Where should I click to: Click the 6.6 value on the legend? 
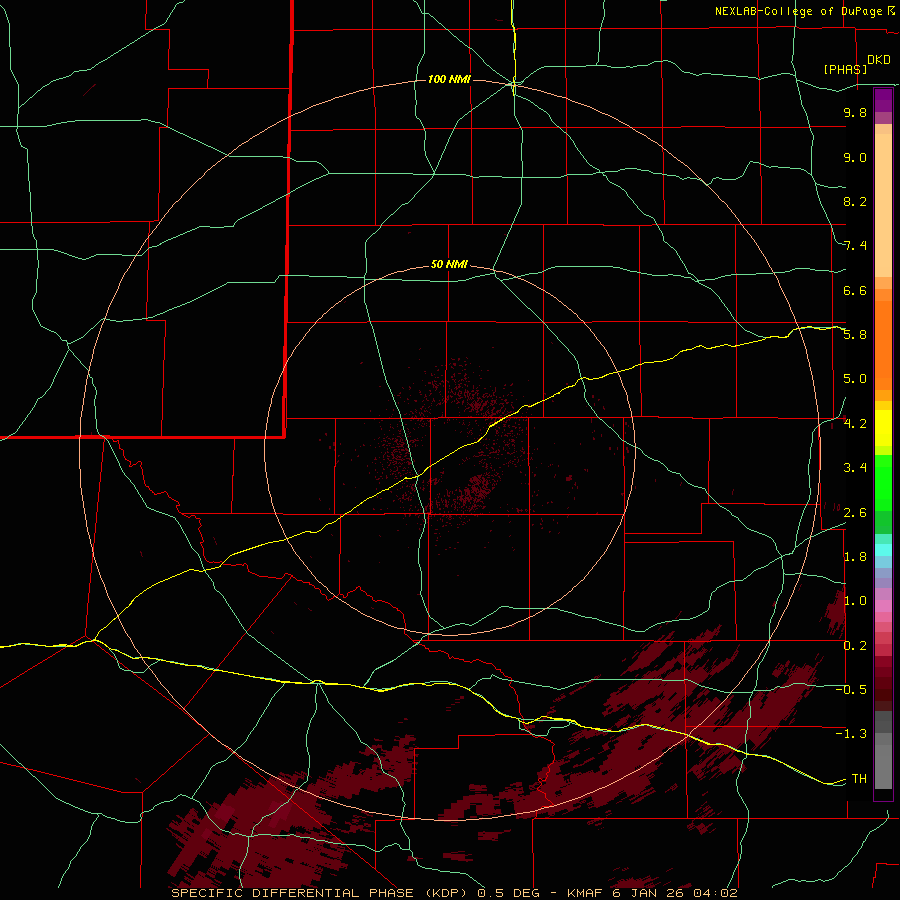pyautogui.click(x=855, y=290)
